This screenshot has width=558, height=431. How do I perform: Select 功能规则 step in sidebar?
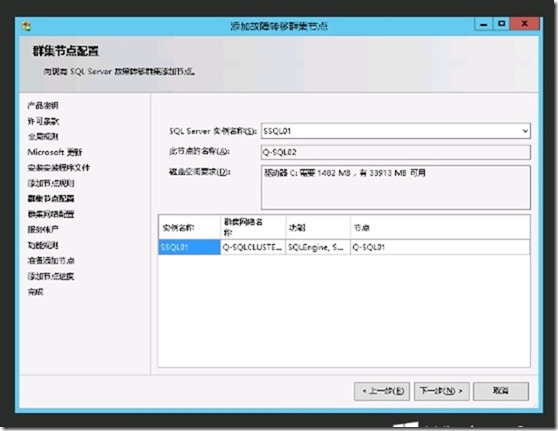pyautogui.click(x=43, y=245)
